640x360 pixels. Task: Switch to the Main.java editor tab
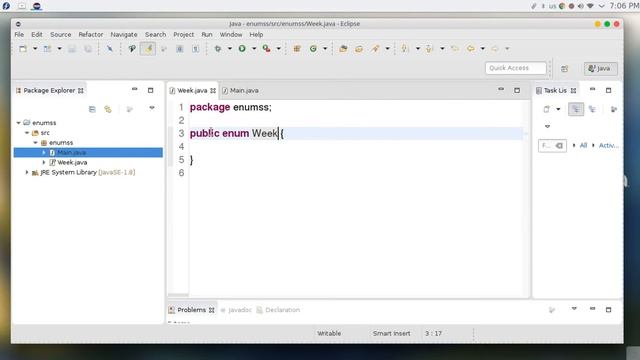(x=240, y=91)
